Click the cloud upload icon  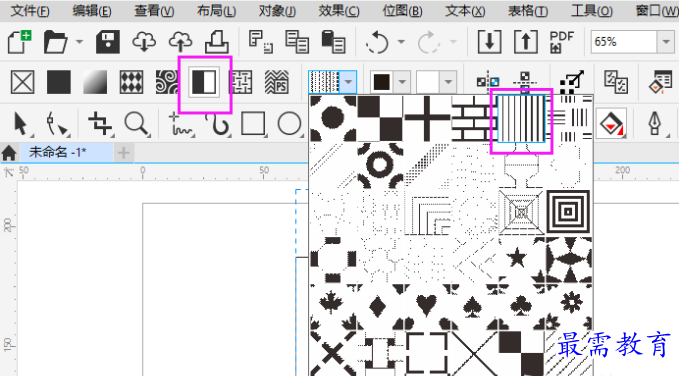click(181, 42)
